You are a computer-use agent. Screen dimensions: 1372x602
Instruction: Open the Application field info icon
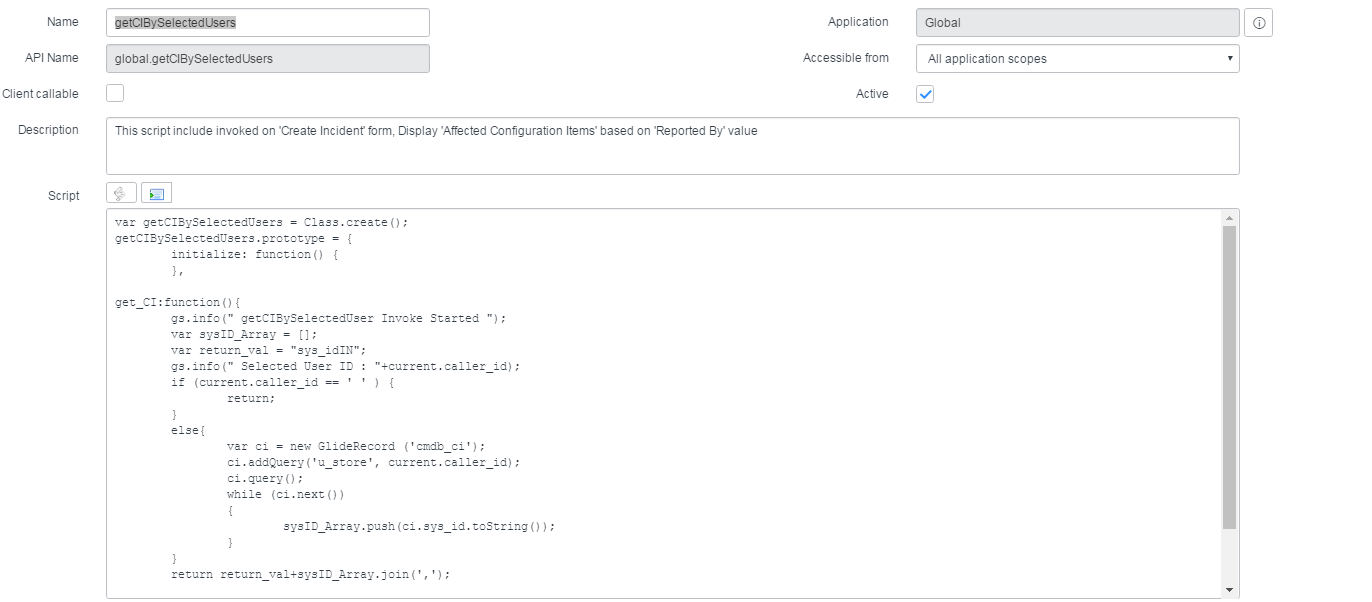[x=1258, y=21]
